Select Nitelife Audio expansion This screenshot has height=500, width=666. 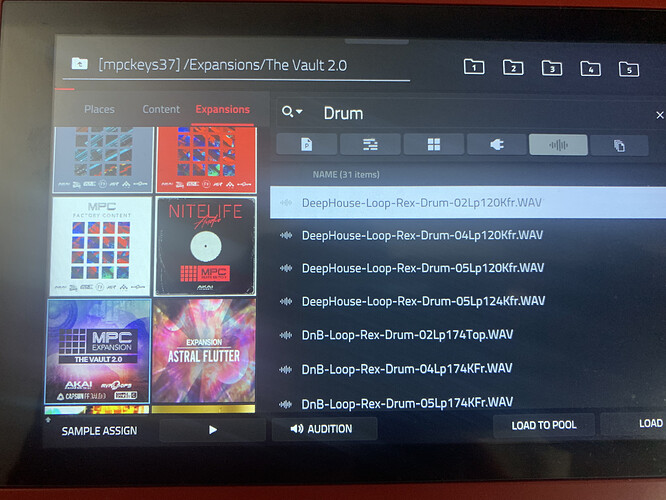[206, 246]
